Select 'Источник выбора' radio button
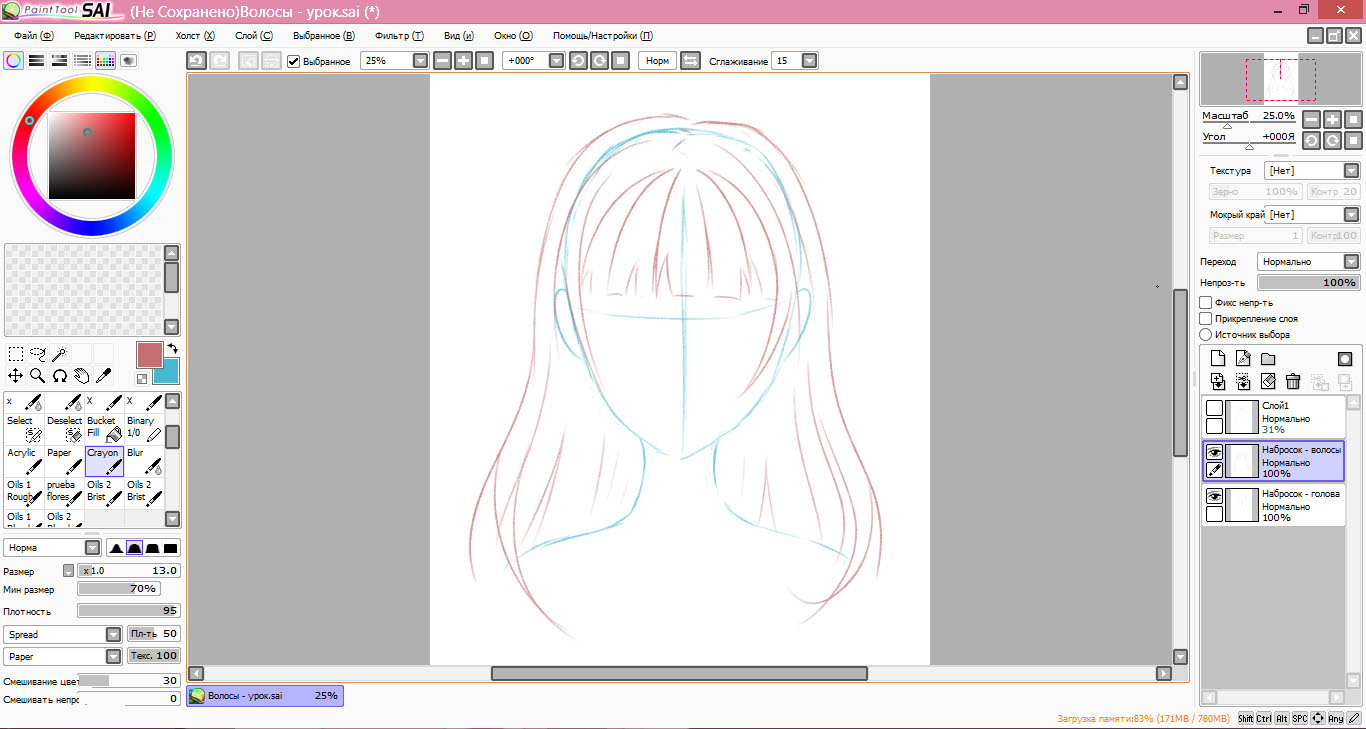 coord(1206,335)
